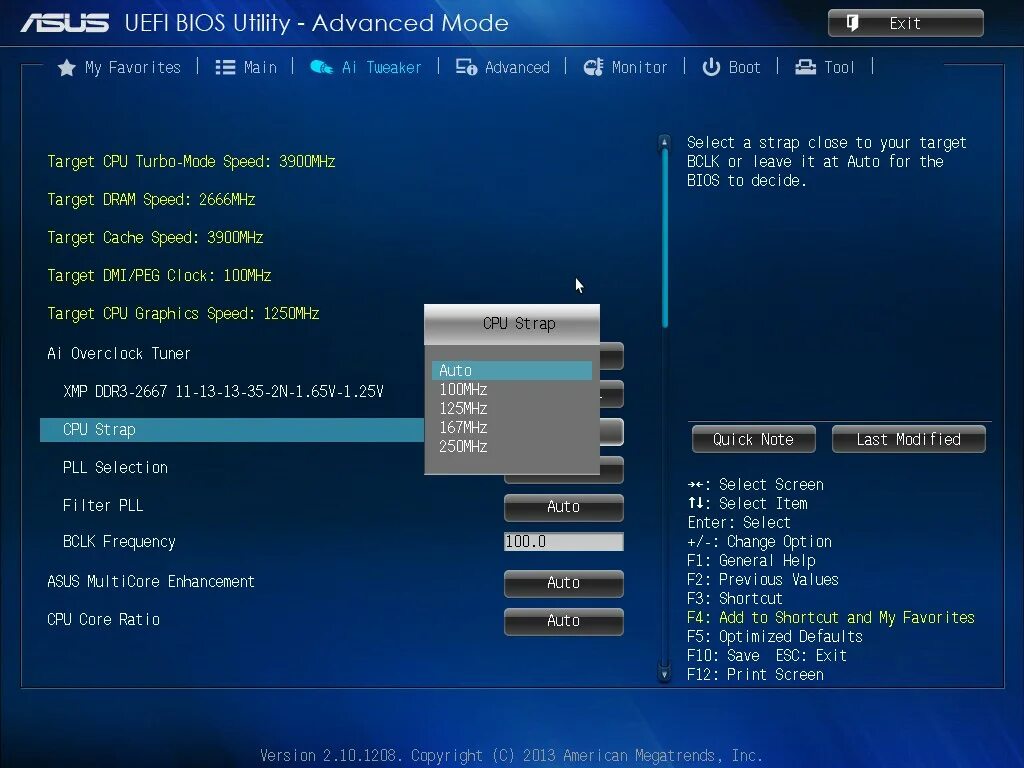Open the Filter PLL dropdown
Image resolution: width=1024 pixels, height=768 pixels.
click(563, 507)
